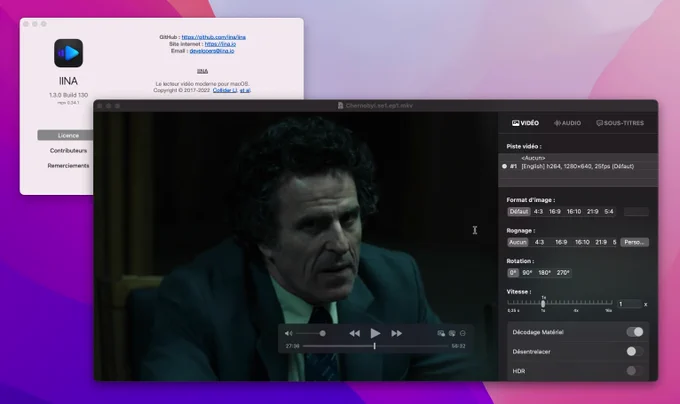Disable the Décodage Matériel switch
This screenshot has width=680, height=404.
pos(635,332)
